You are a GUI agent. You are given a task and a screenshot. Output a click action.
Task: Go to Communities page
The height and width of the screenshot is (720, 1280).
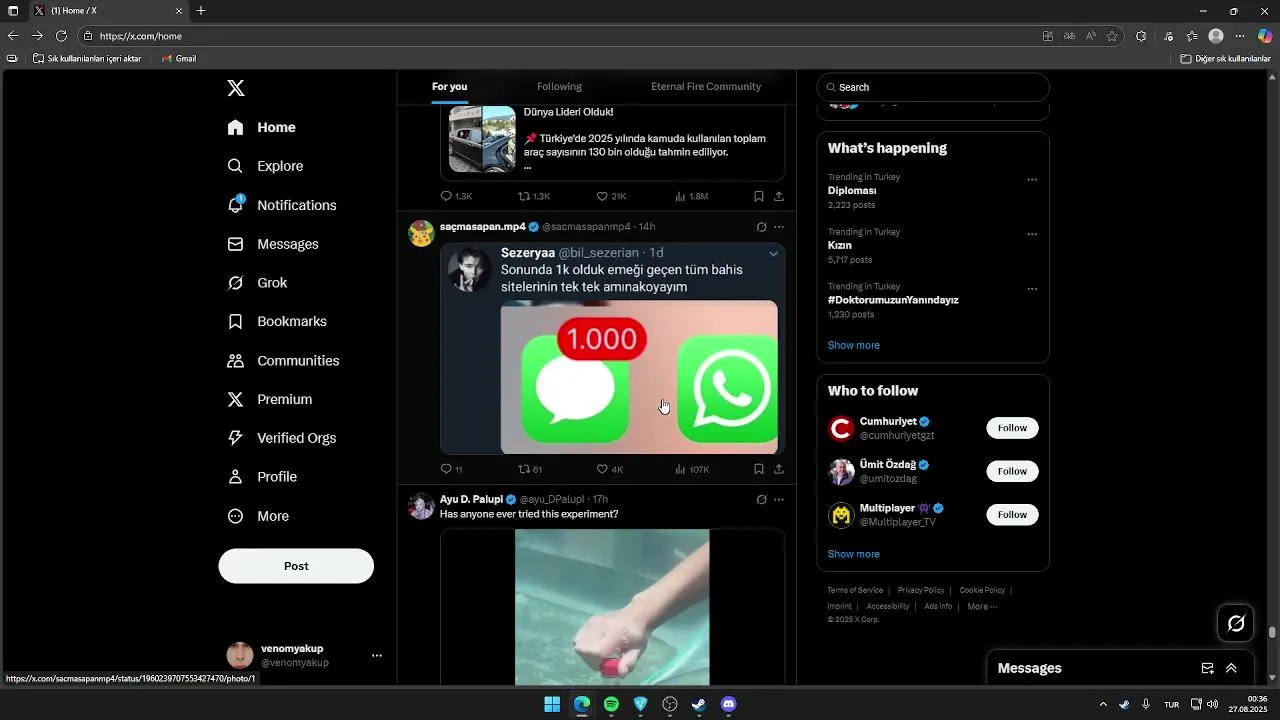pyautogui.click(x=283, y=360)
